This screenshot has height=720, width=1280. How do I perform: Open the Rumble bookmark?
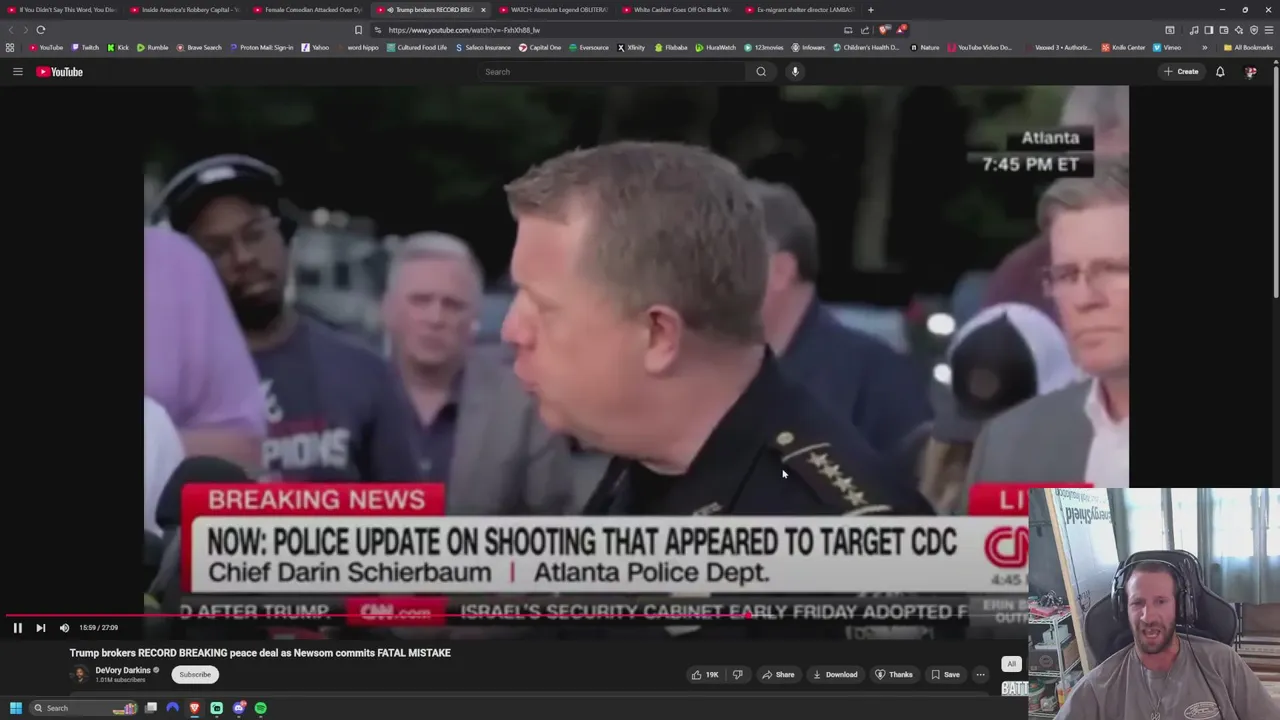click(x=153, y=47)
